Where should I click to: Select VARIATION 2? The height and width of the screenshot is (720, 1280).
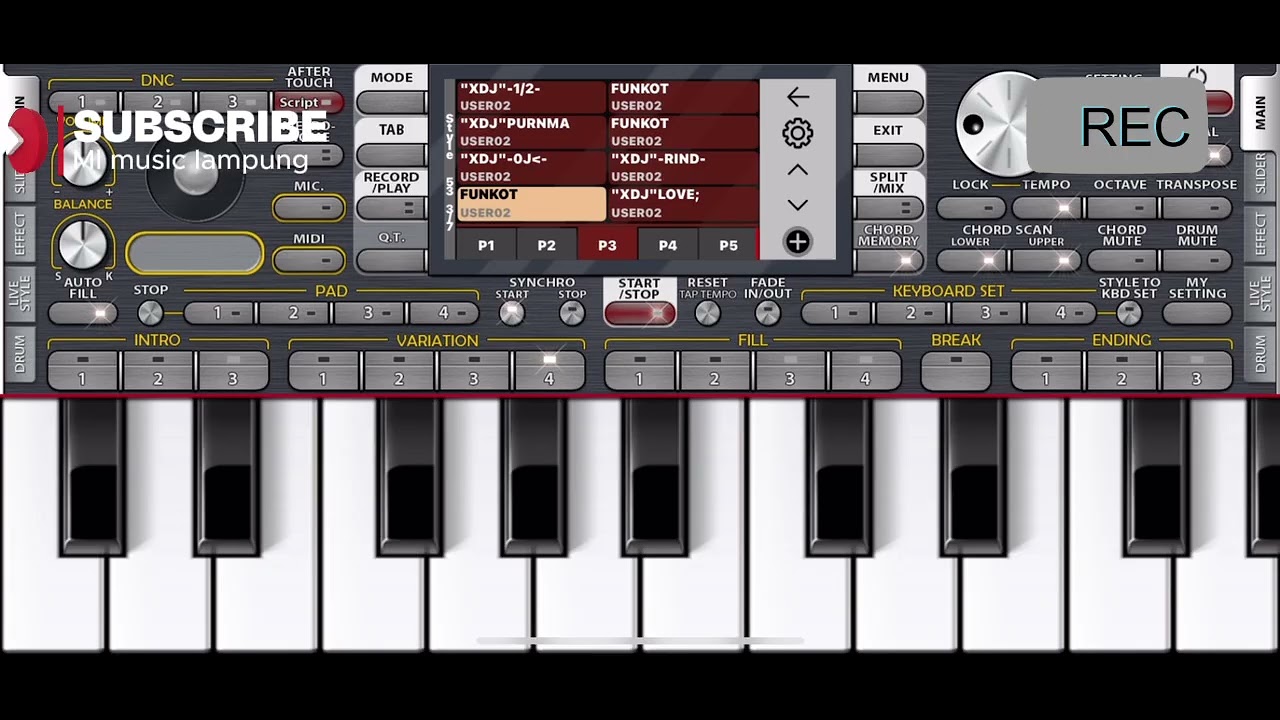pyautogui.click(x=398, y=370)
